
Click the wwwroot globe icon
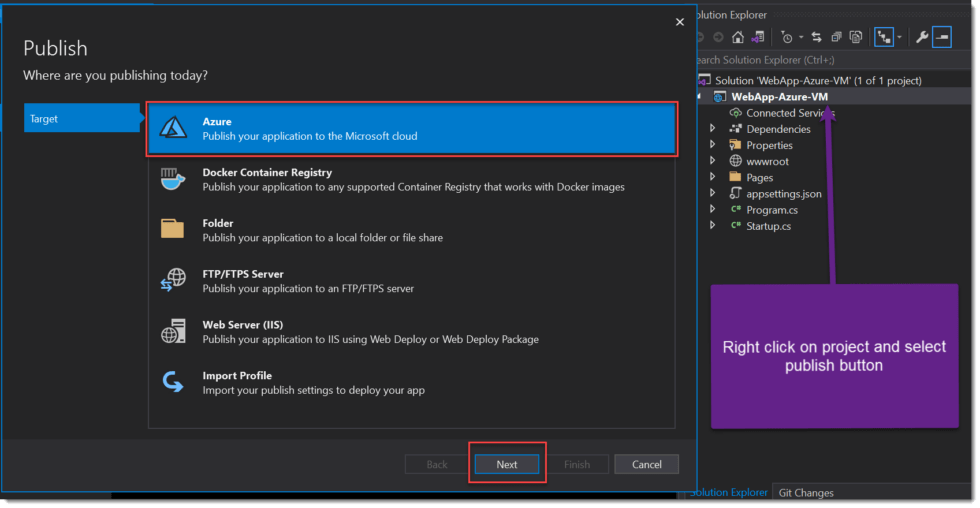[736, 161]
